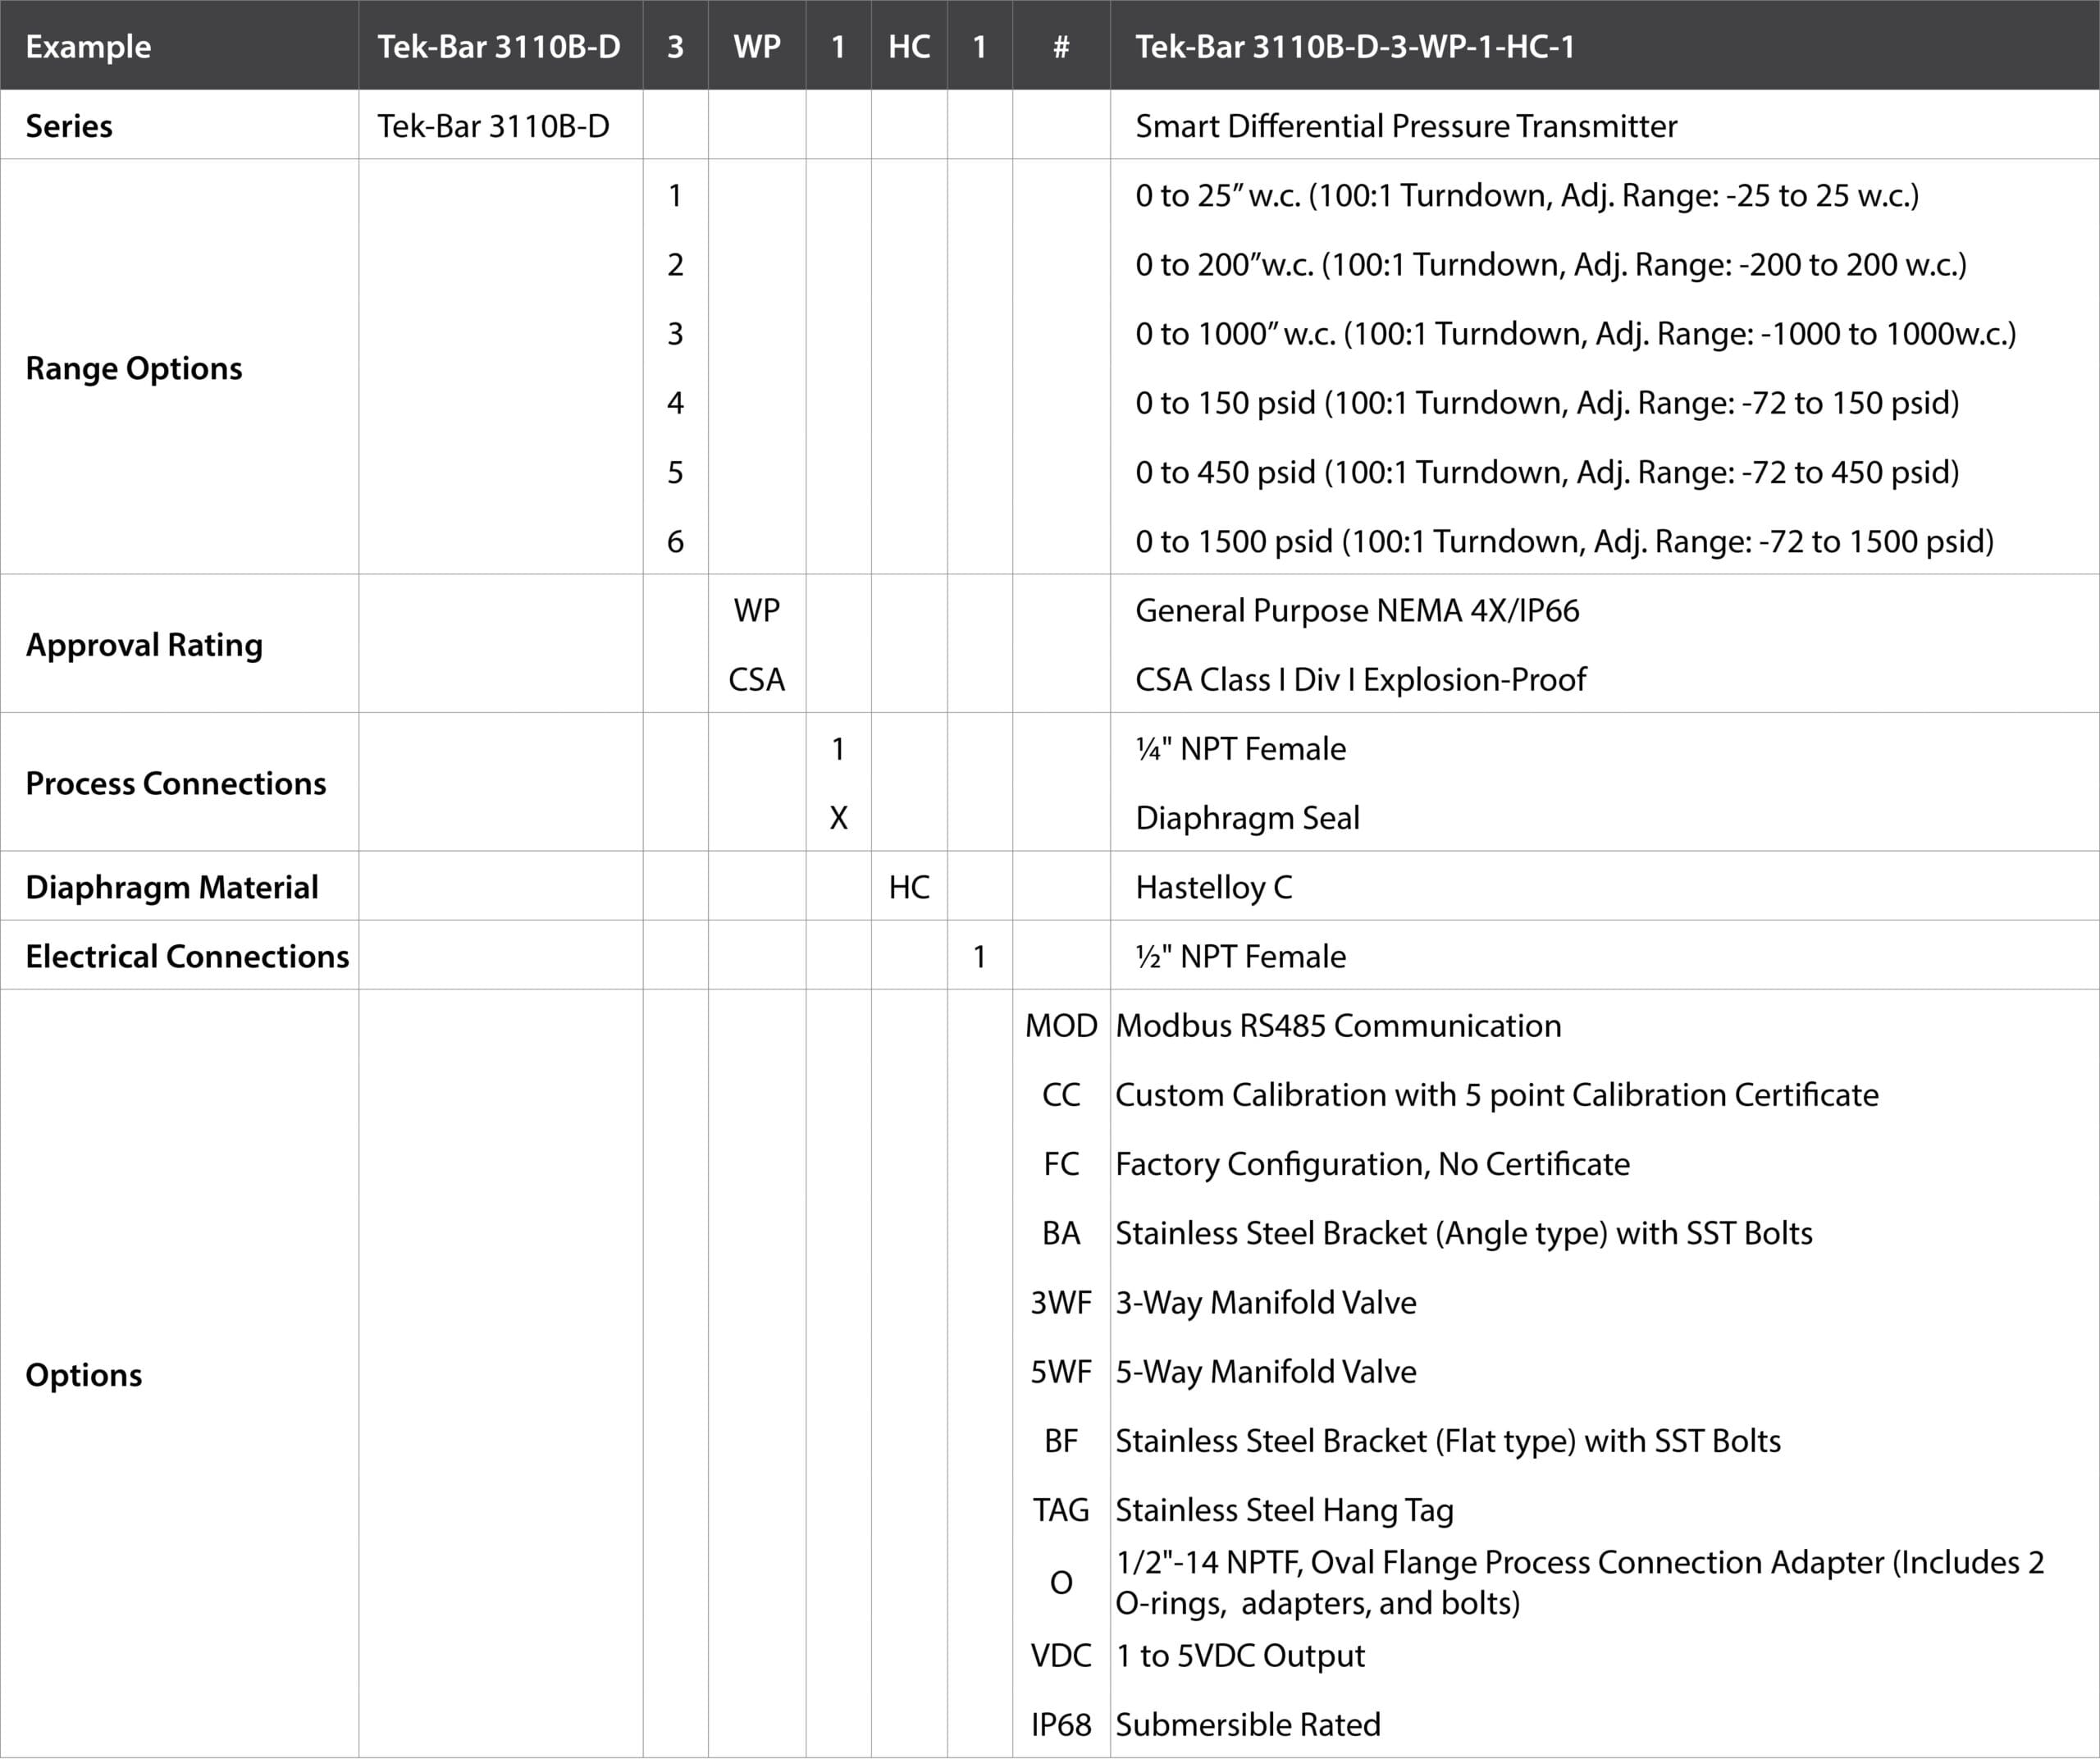Select the 5-Way Manifold Valve description
The image size is (2100, 1759).
point(1265,1372)
